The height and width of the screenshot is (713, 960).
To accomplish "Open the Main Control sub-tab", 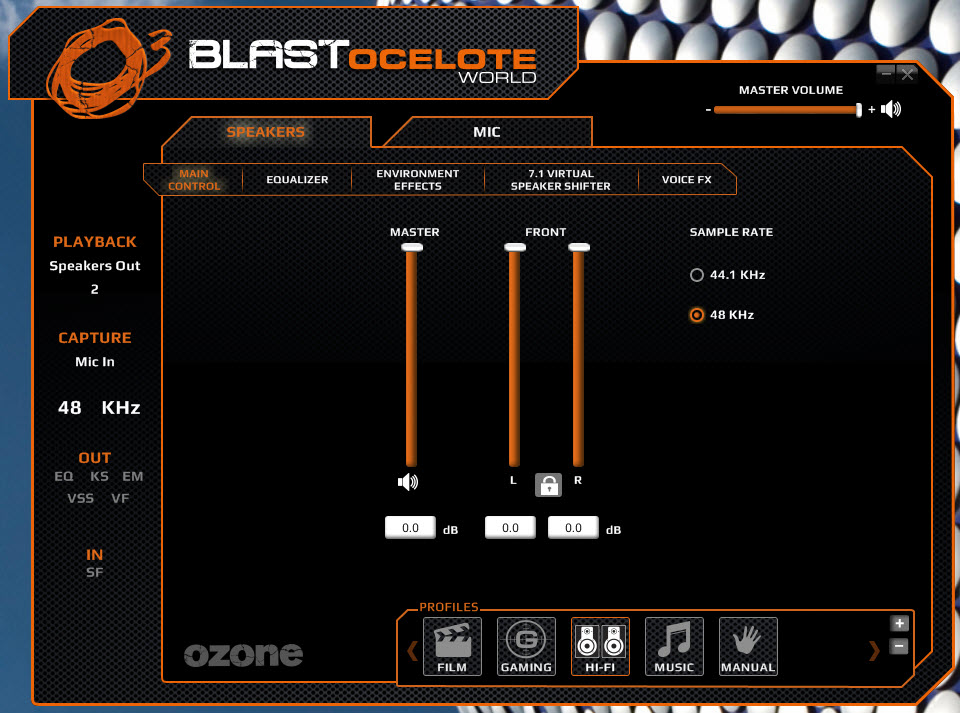I will (194, 180).
